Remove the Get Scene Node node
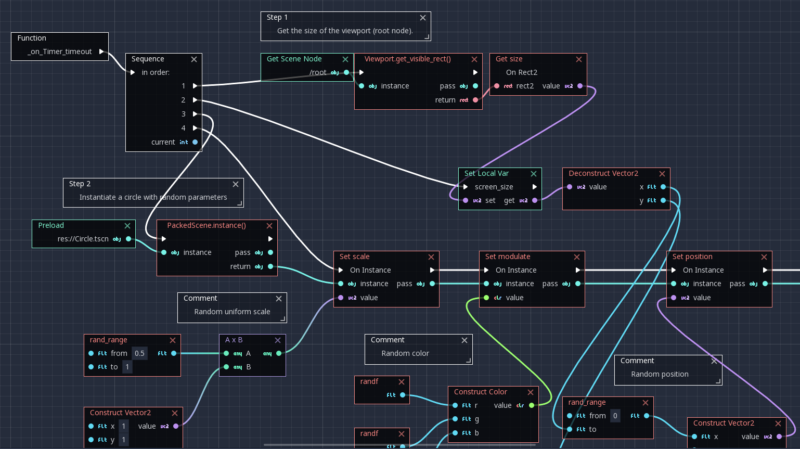Viewport: 800px width, 449px height. click(x=345, y=59)
